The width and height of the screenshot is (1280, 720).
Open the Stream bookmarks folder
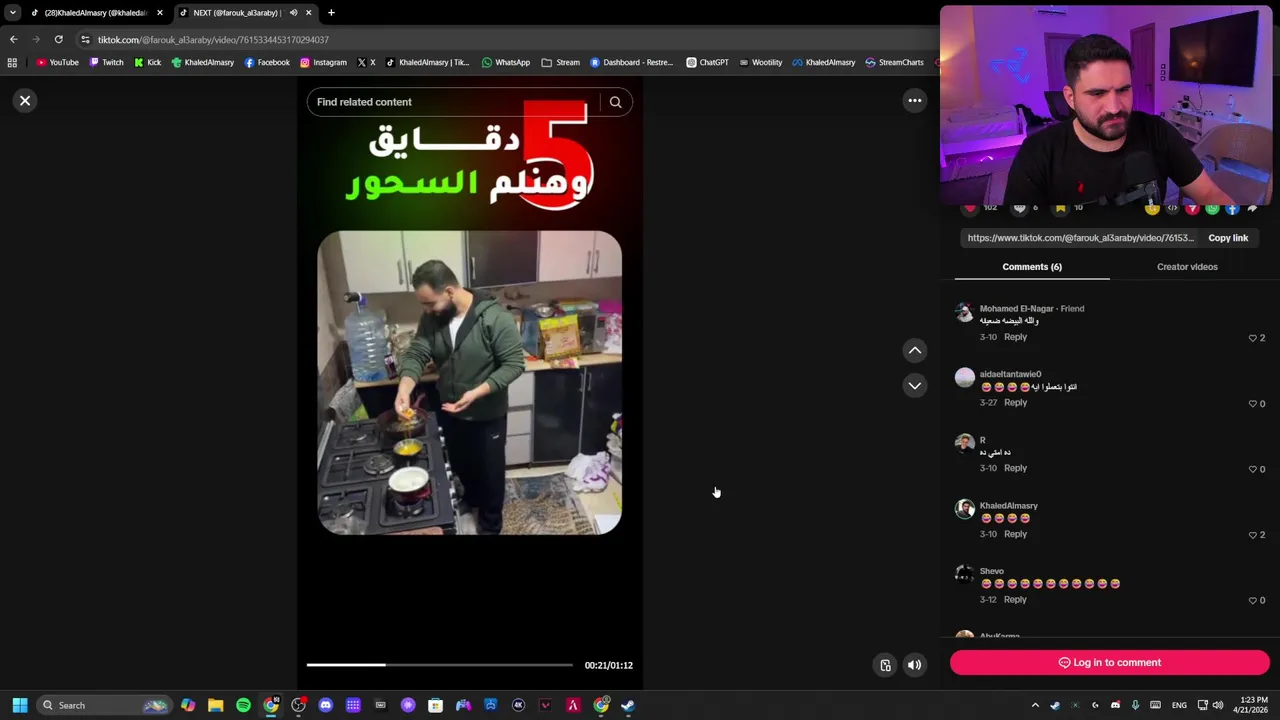click(561, 63)
